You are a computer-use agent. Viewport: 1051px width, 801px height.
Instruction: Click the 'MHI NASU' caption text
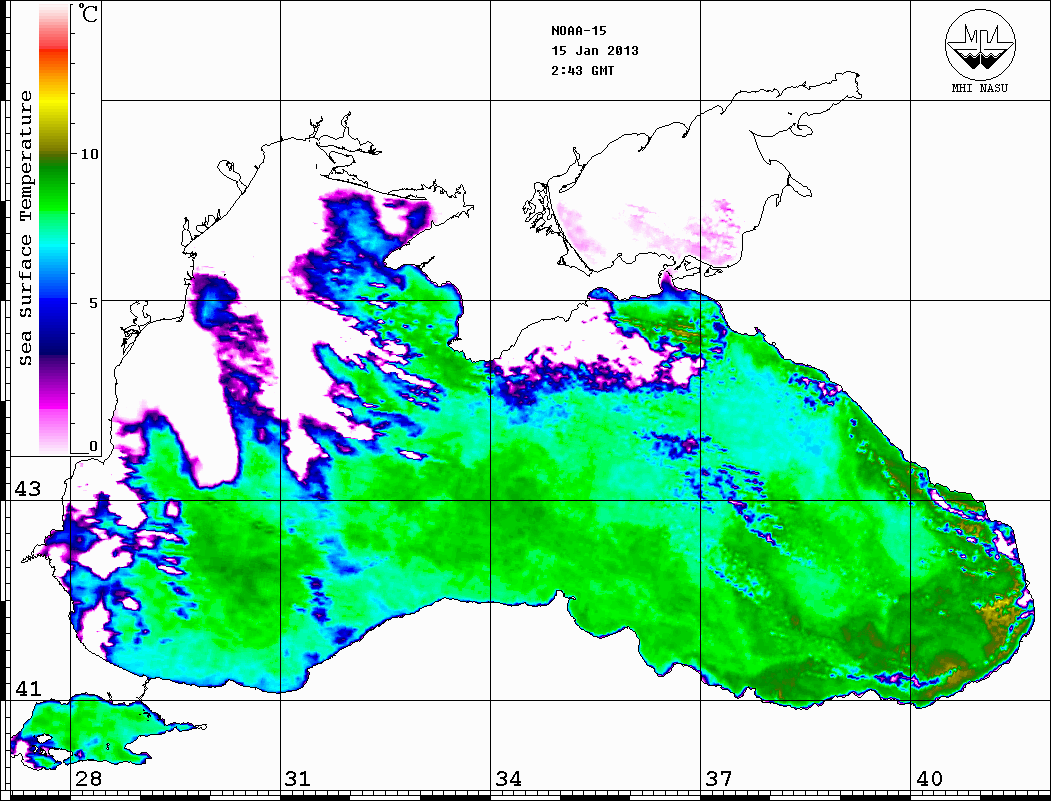pyautogui.click(x=980, y=88)
